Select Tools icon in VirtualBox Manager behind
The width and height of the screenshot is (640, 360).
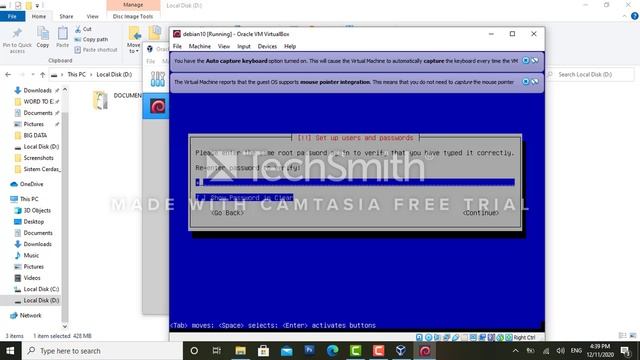(x=158, y=79)
